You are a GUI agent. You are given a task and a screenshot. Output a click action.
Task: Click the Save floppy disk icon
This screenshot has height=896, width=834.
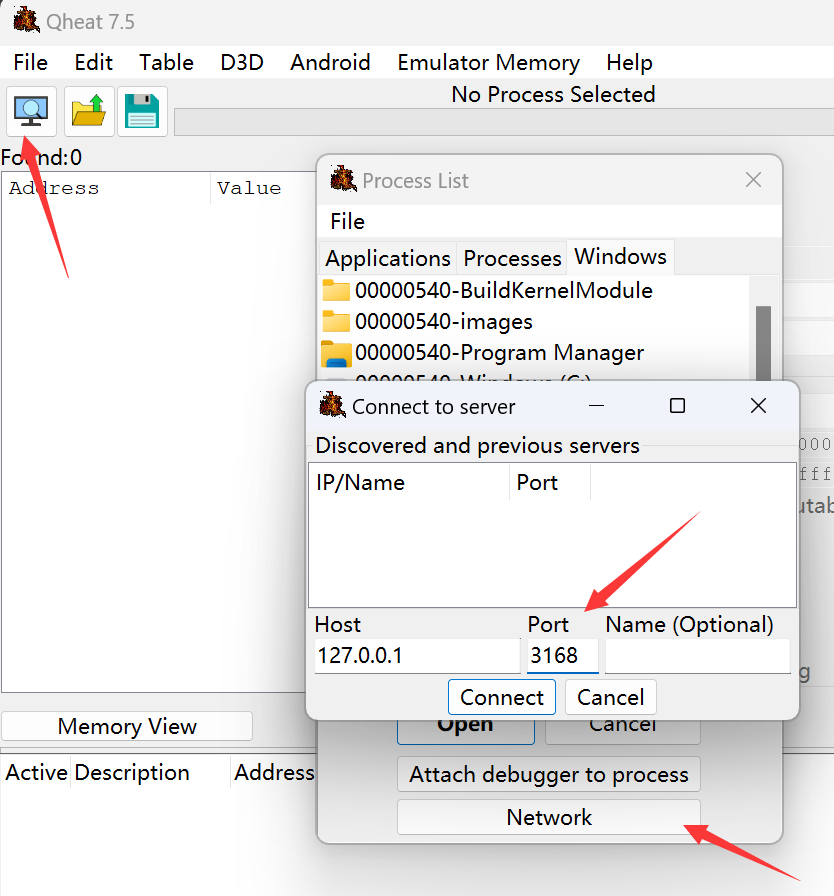click(x=142, y=111)
